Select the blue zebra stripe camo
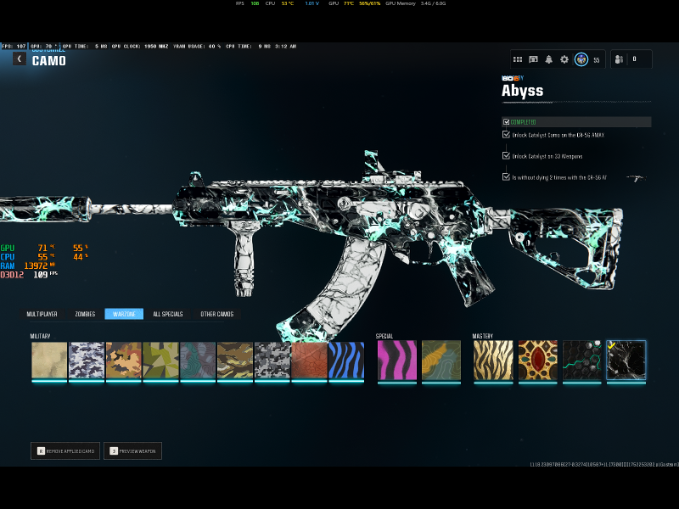 pos(346,361)
